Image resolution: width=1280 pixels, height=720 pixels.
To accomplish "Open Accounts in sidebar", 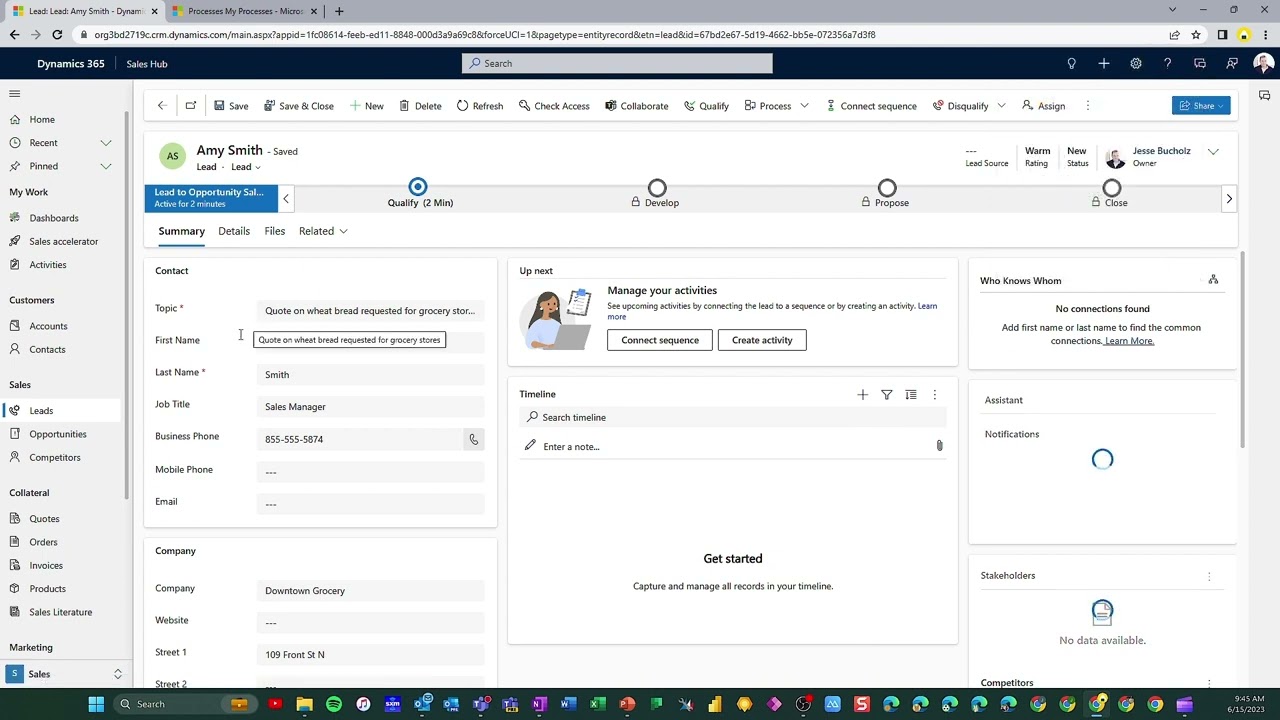I will click(x=48, y=326).
